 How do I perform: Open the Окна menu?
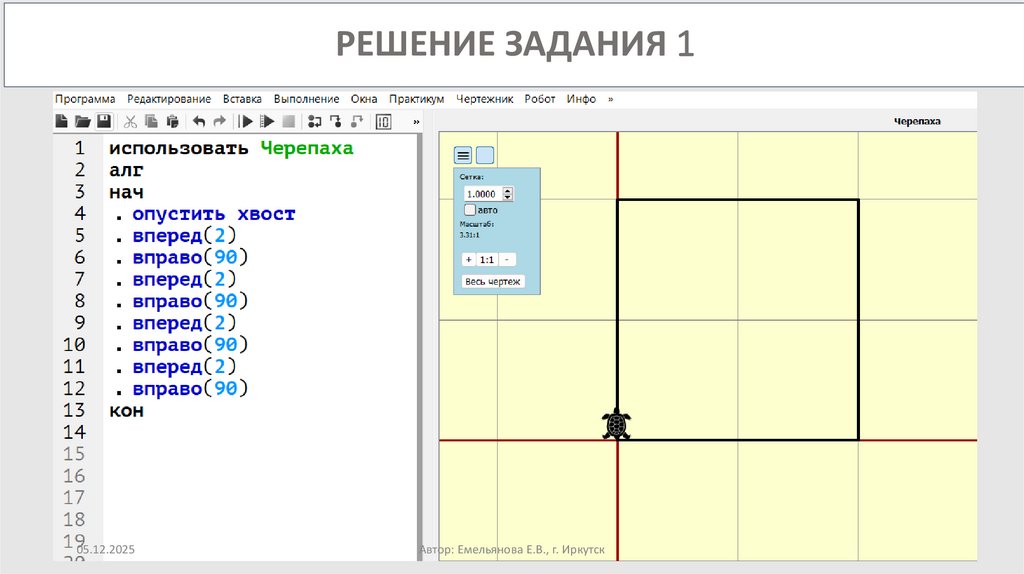coord(364,99)
